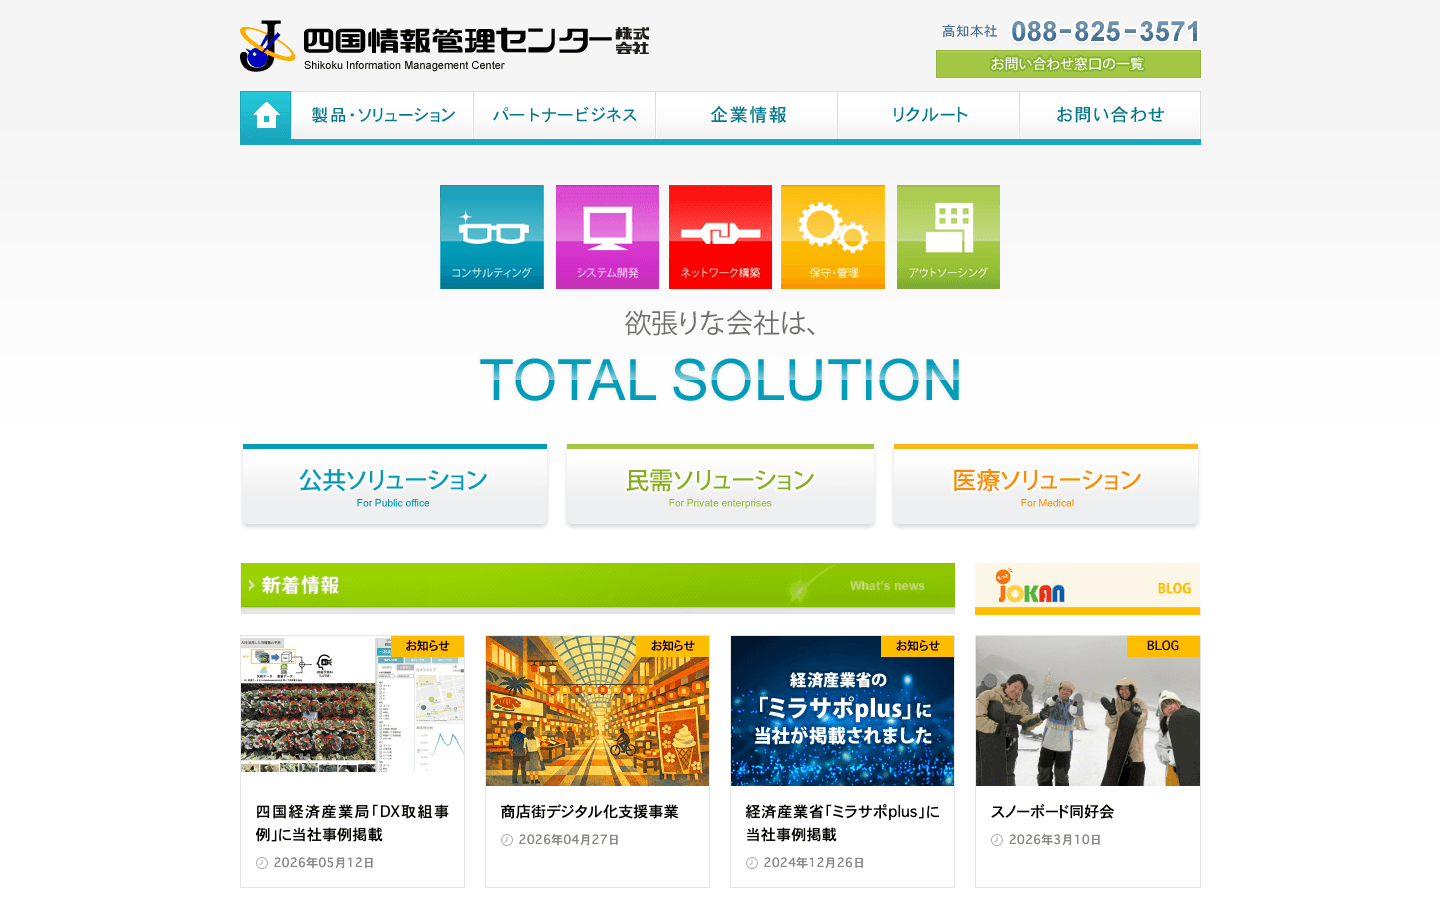Open 民需ソリューション For Private enterprises
The height and width of the screenshot is (900, 1440).
(720, 484)
